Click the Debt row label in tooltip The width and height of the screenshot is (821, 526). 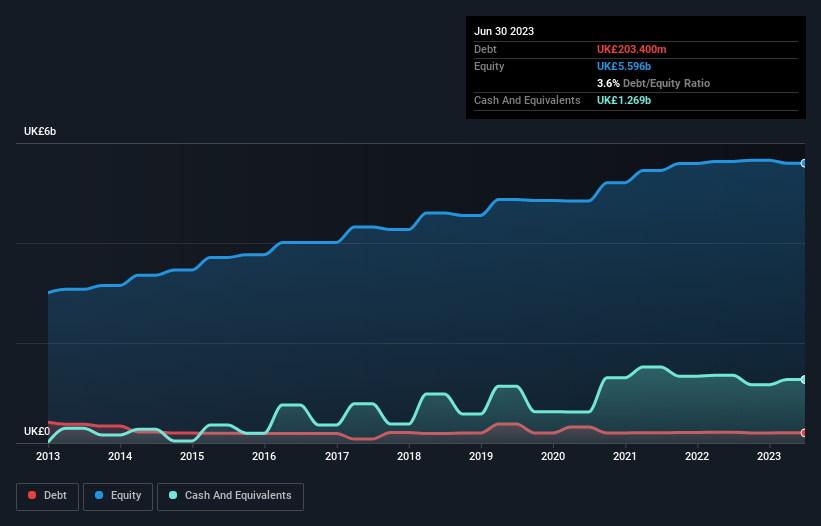coord(485,49)
